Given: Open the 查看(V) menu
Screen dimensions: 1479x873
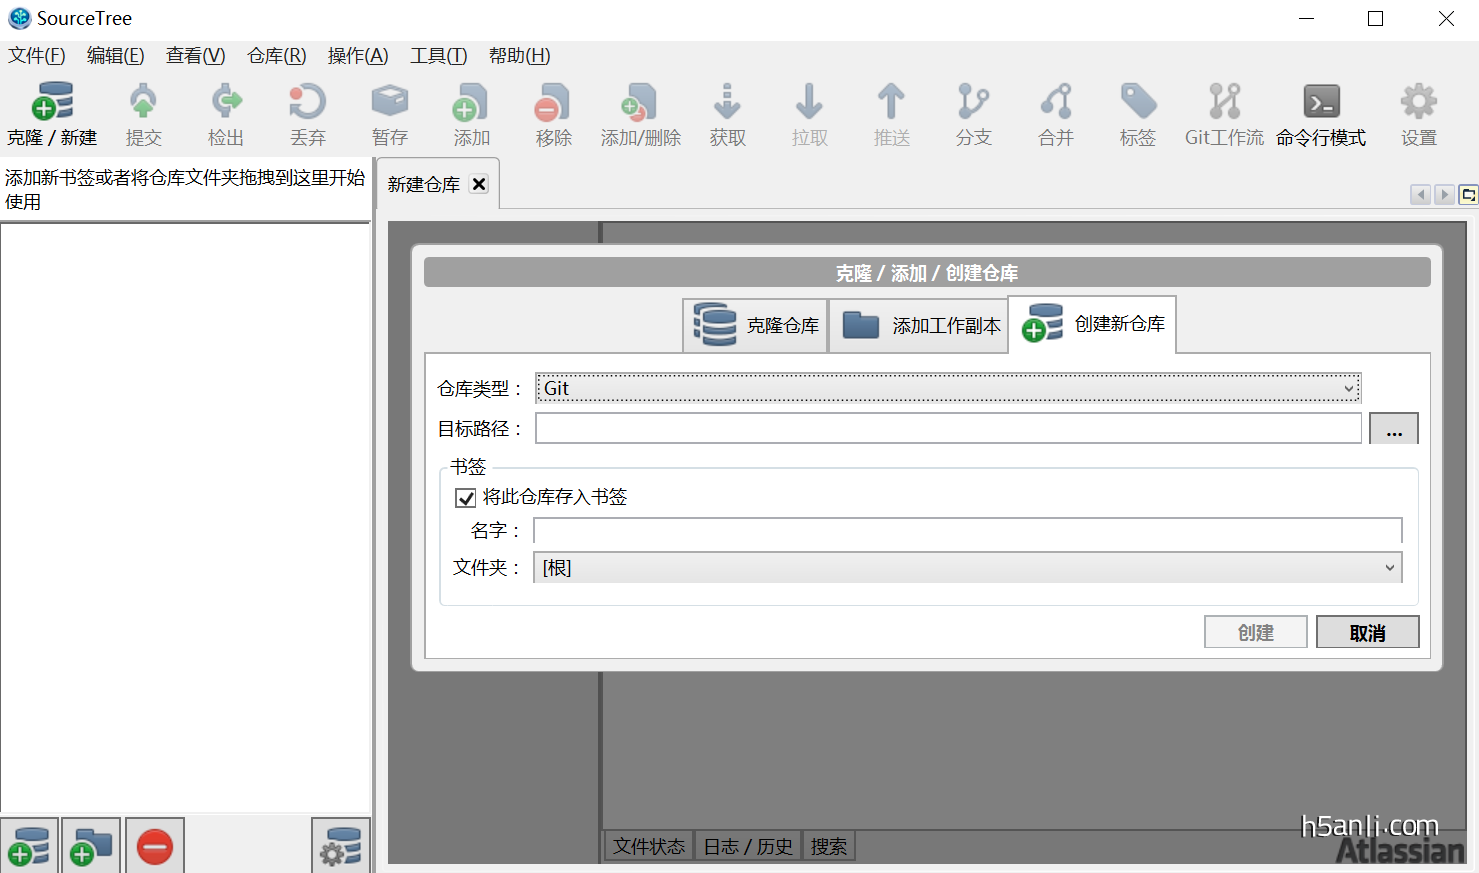Looking at the screenshot, I should point(196,56).
